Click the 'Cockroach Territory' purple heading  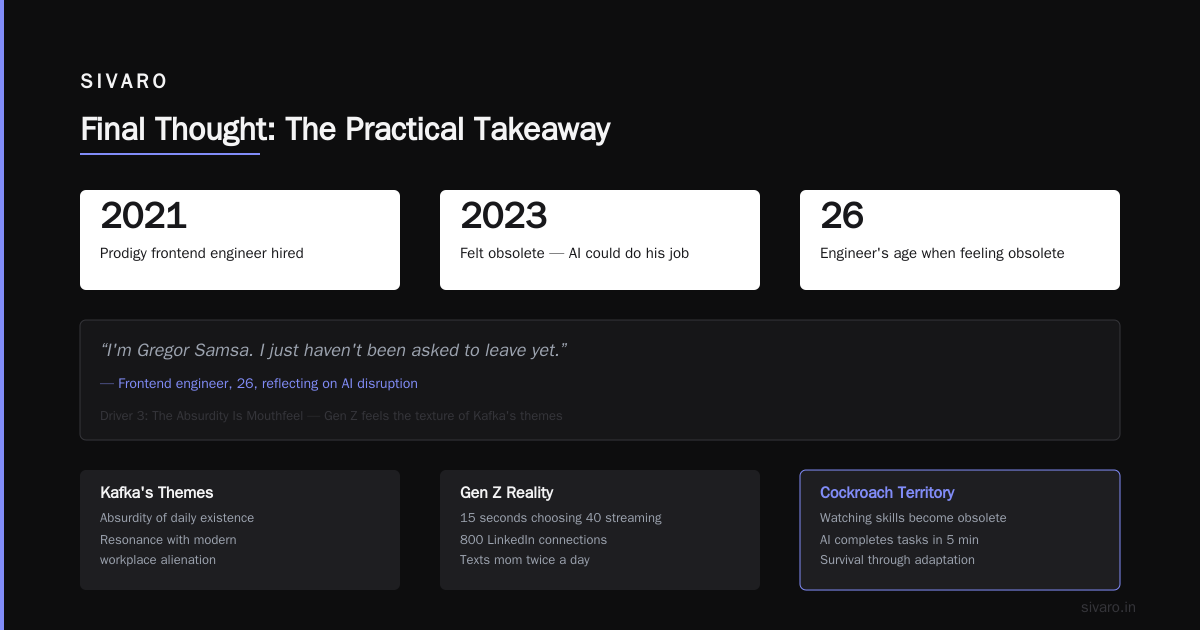(887, 492)
